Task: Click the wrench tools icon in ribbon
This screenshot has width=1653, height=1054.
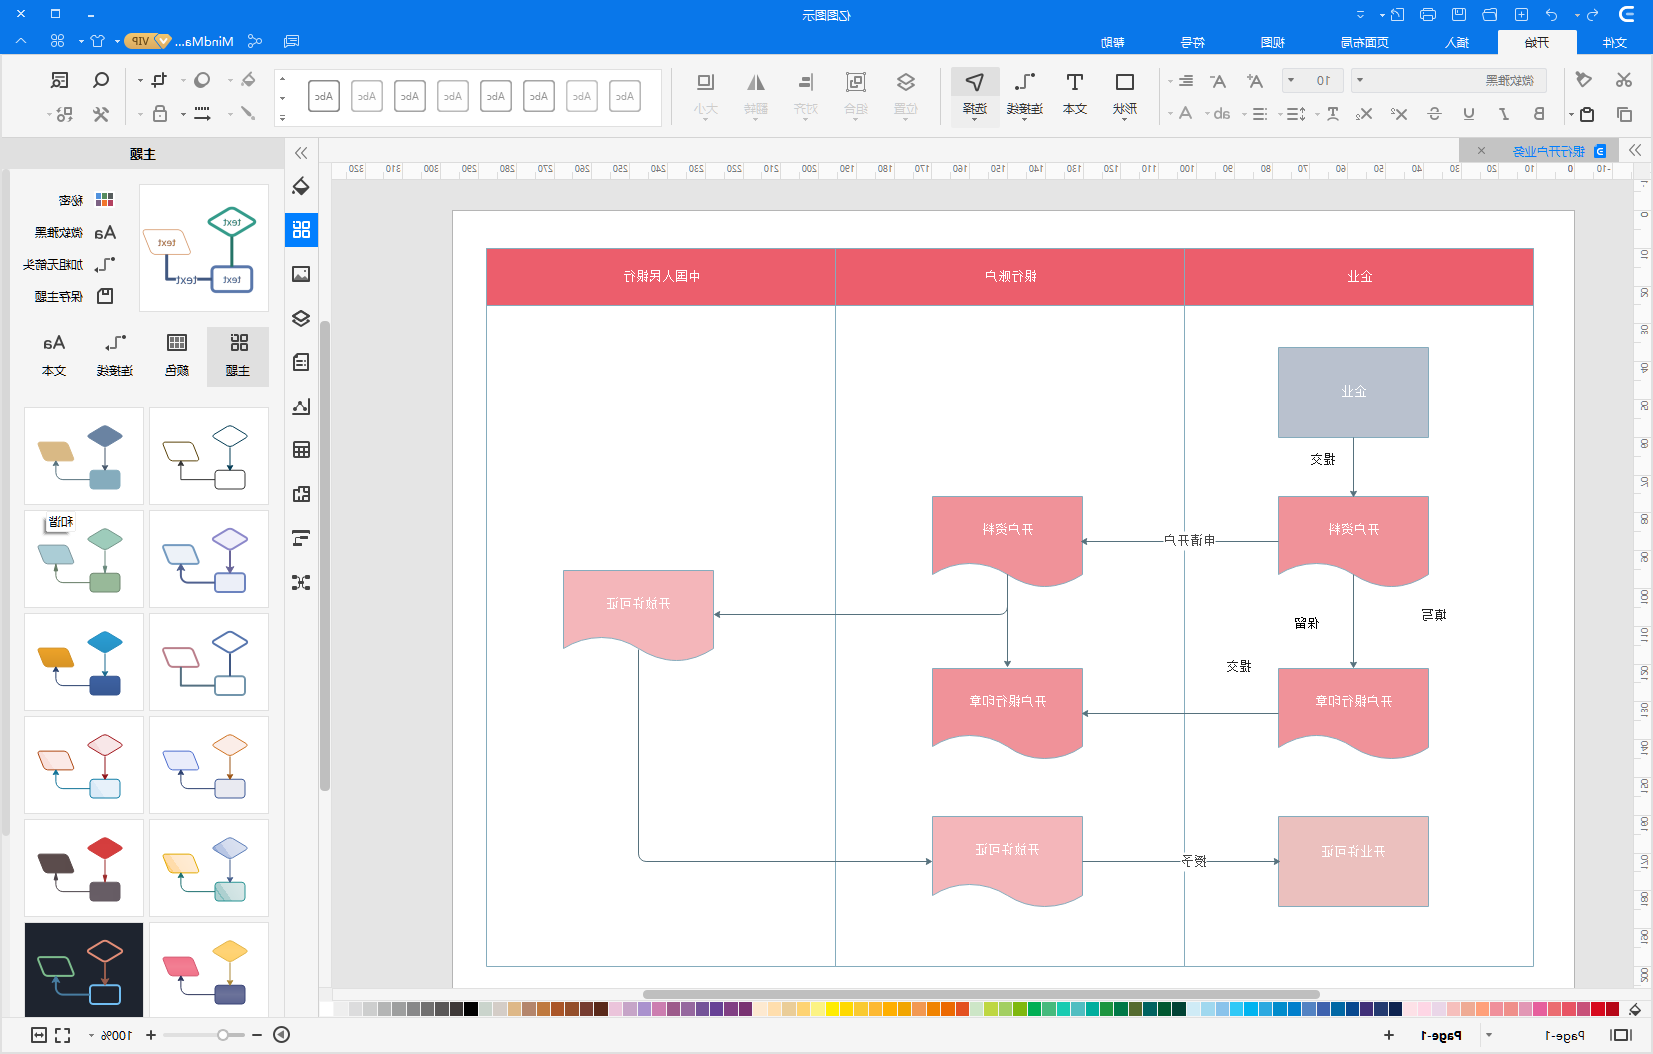Action: point(101,114)
